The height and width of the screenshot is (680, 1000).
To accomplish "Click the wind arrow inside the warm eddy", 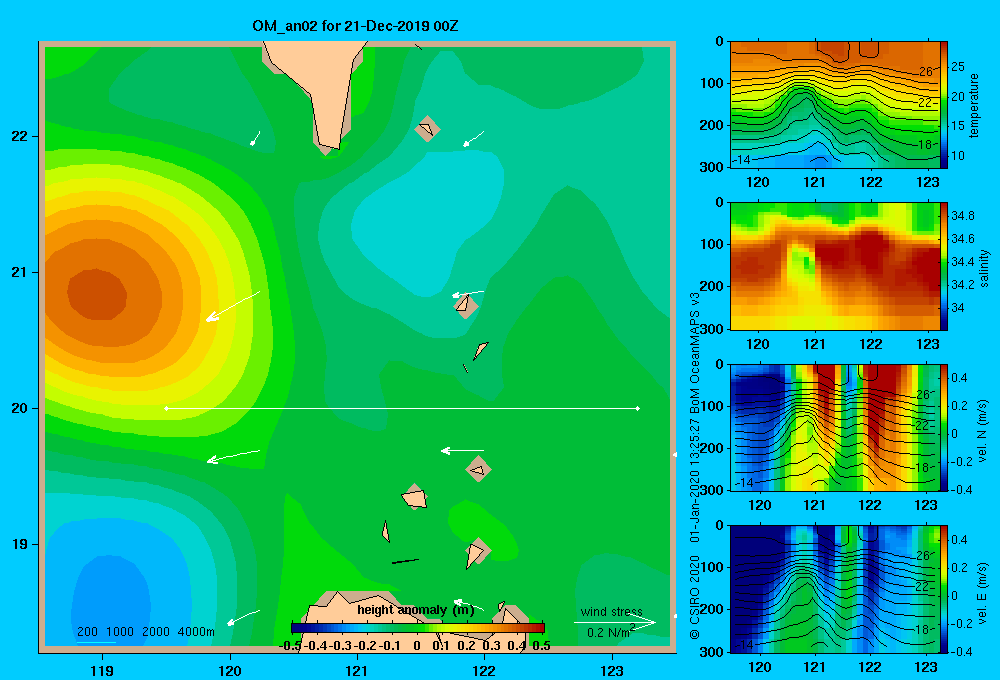I will 233,306.
